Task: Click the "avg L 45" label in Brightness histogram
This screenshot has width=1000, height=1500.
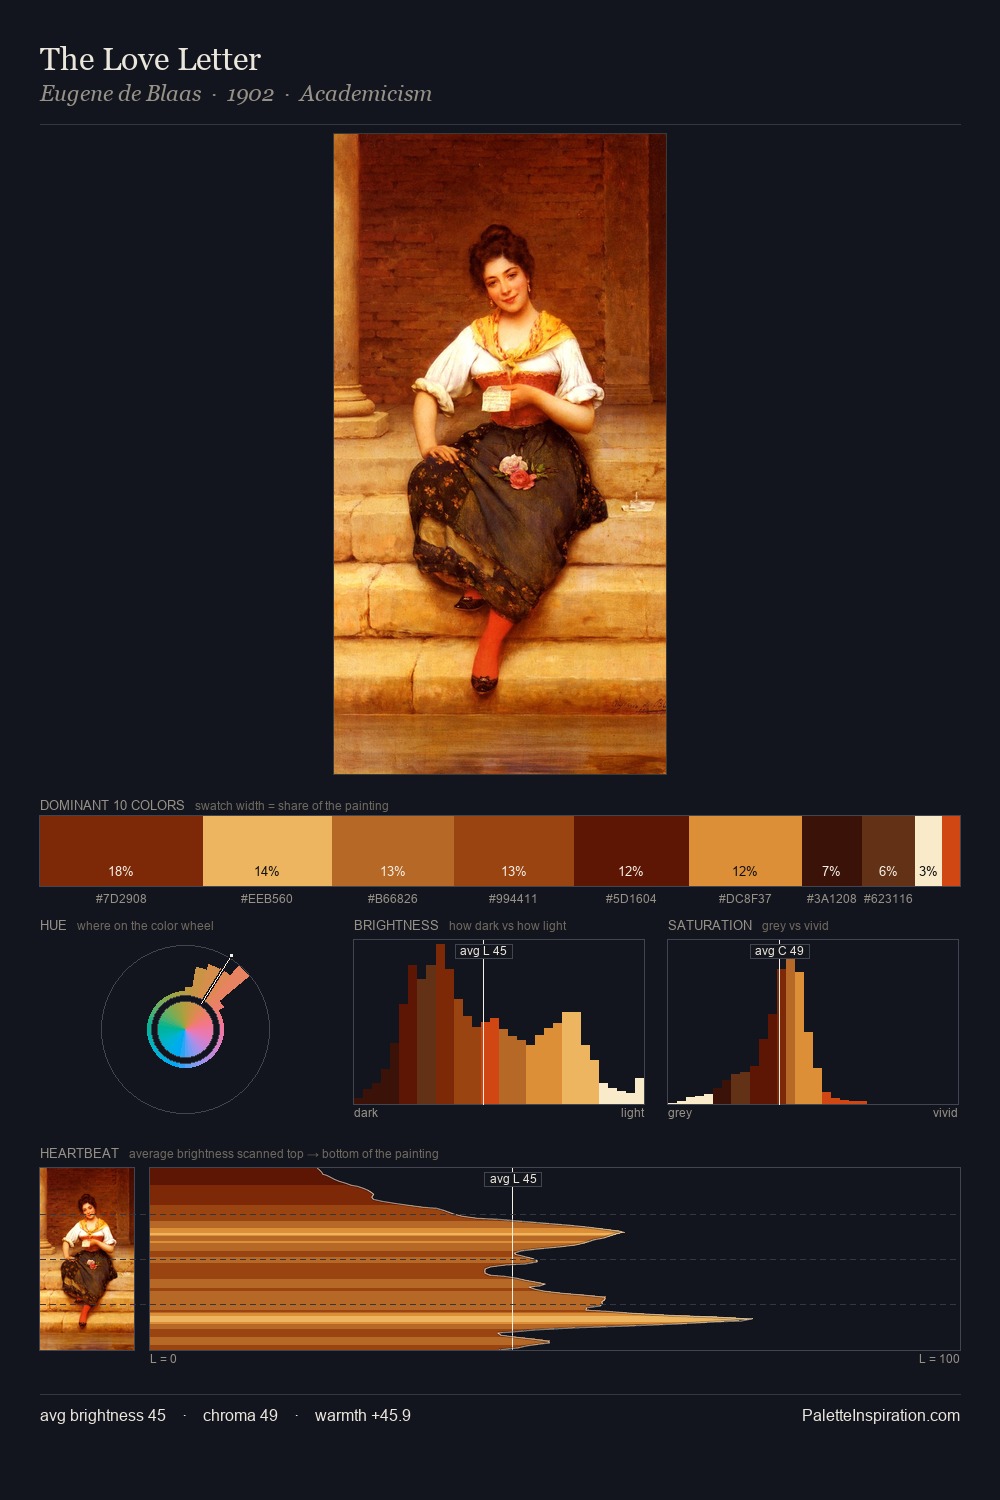Action: pyautogui.click(x=483, y=951)
